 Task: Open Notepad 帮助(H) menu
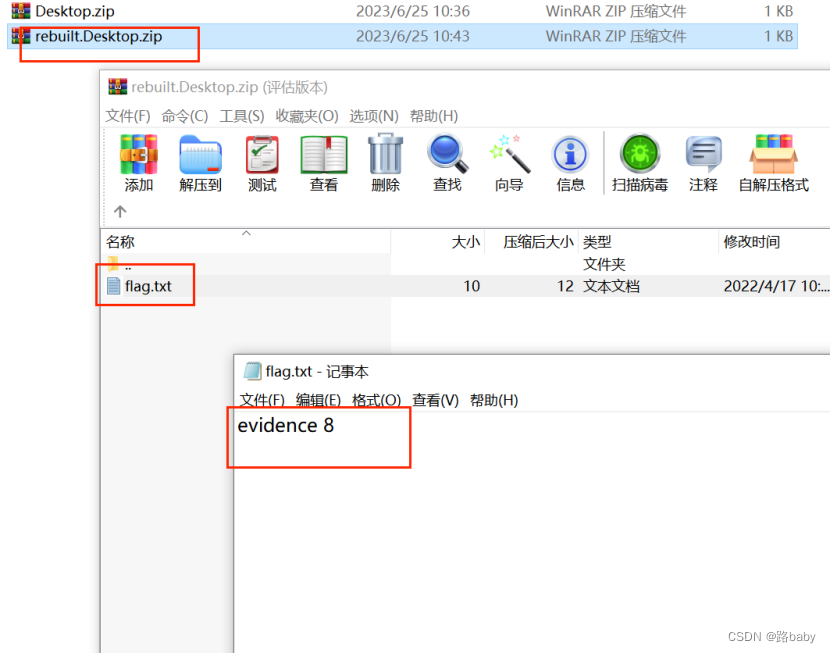(x=494, y=400)
